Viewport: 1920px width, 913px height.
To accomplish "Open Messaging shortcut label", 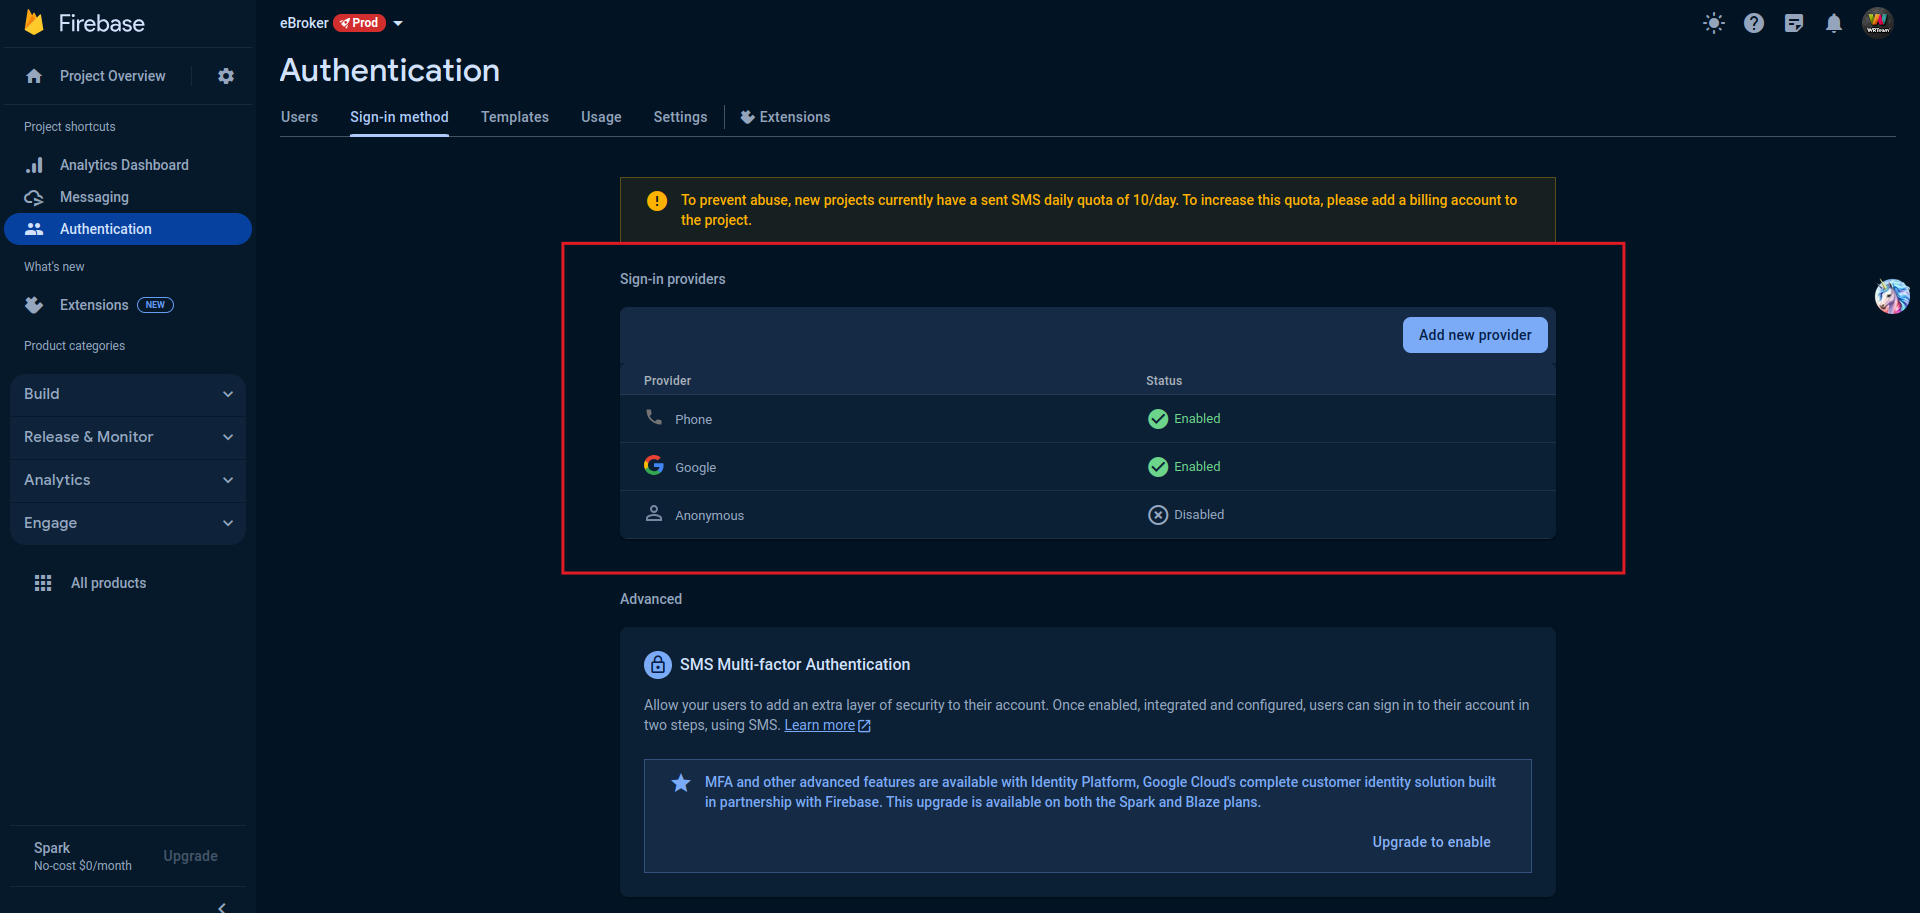I will point(94,197).
